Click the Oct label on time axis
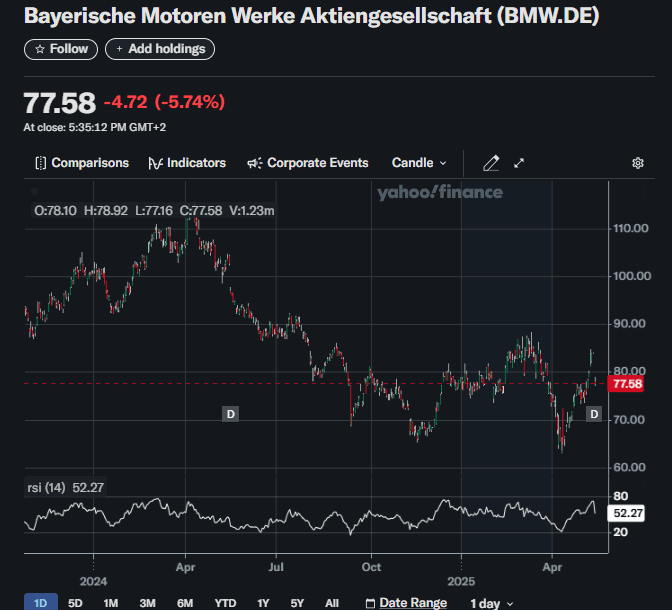The width and height of the screenshot is (672, 610). [371, 567]
